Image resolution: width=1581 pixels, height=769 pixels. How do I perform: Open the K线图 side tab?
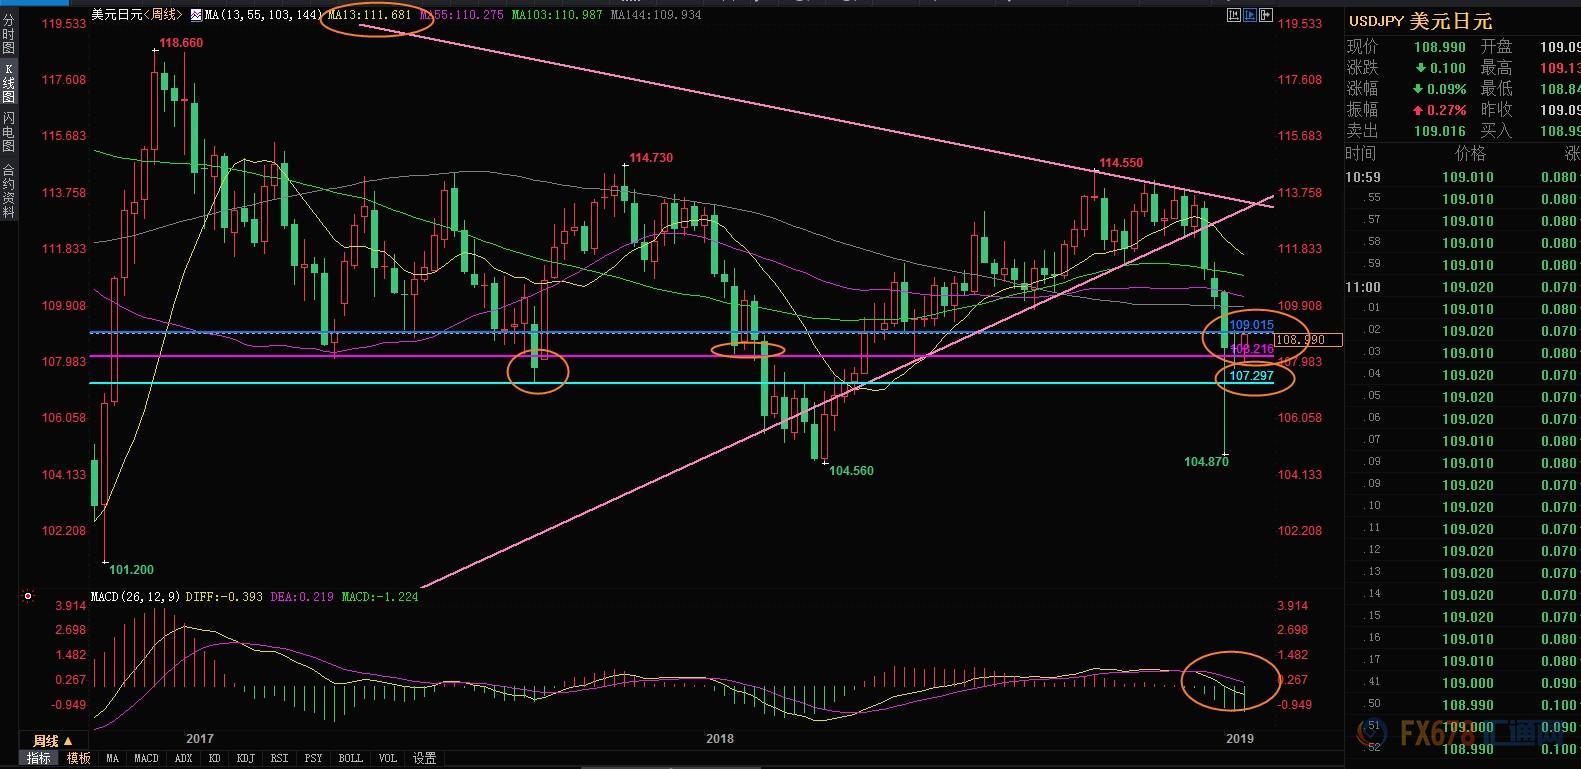point(8,82)
